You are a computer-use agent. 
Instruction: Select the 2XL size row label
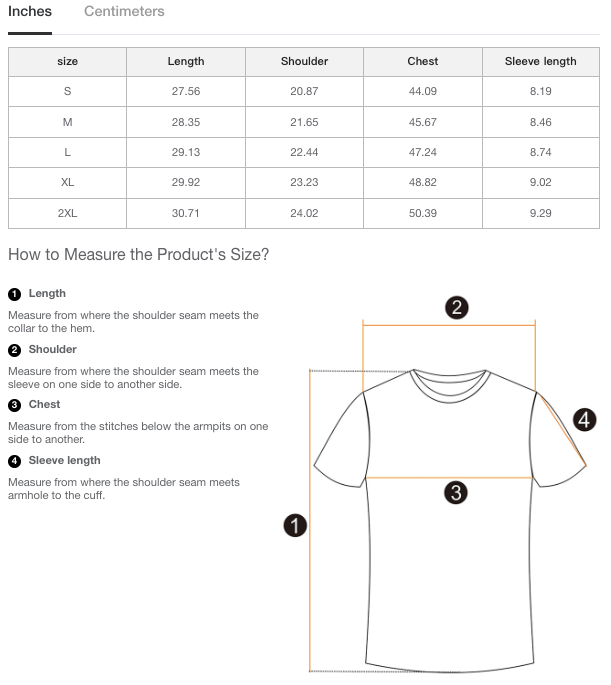point(67,214)
